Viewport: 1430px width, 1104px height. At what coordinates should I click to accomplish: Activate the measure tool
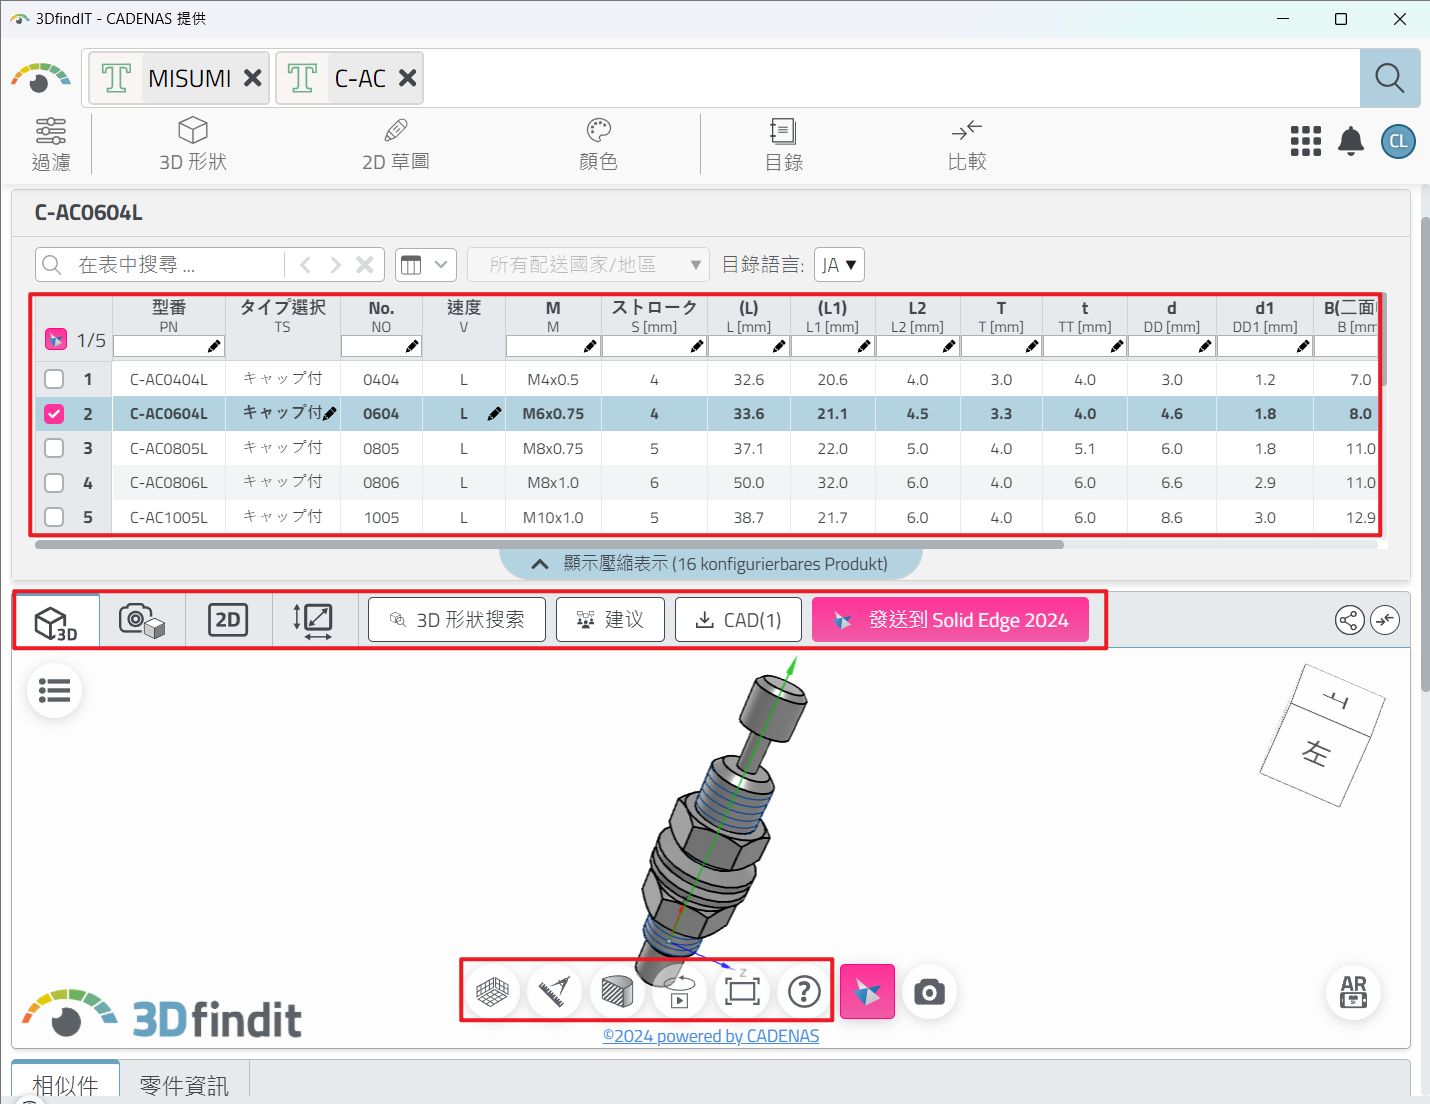554,992
